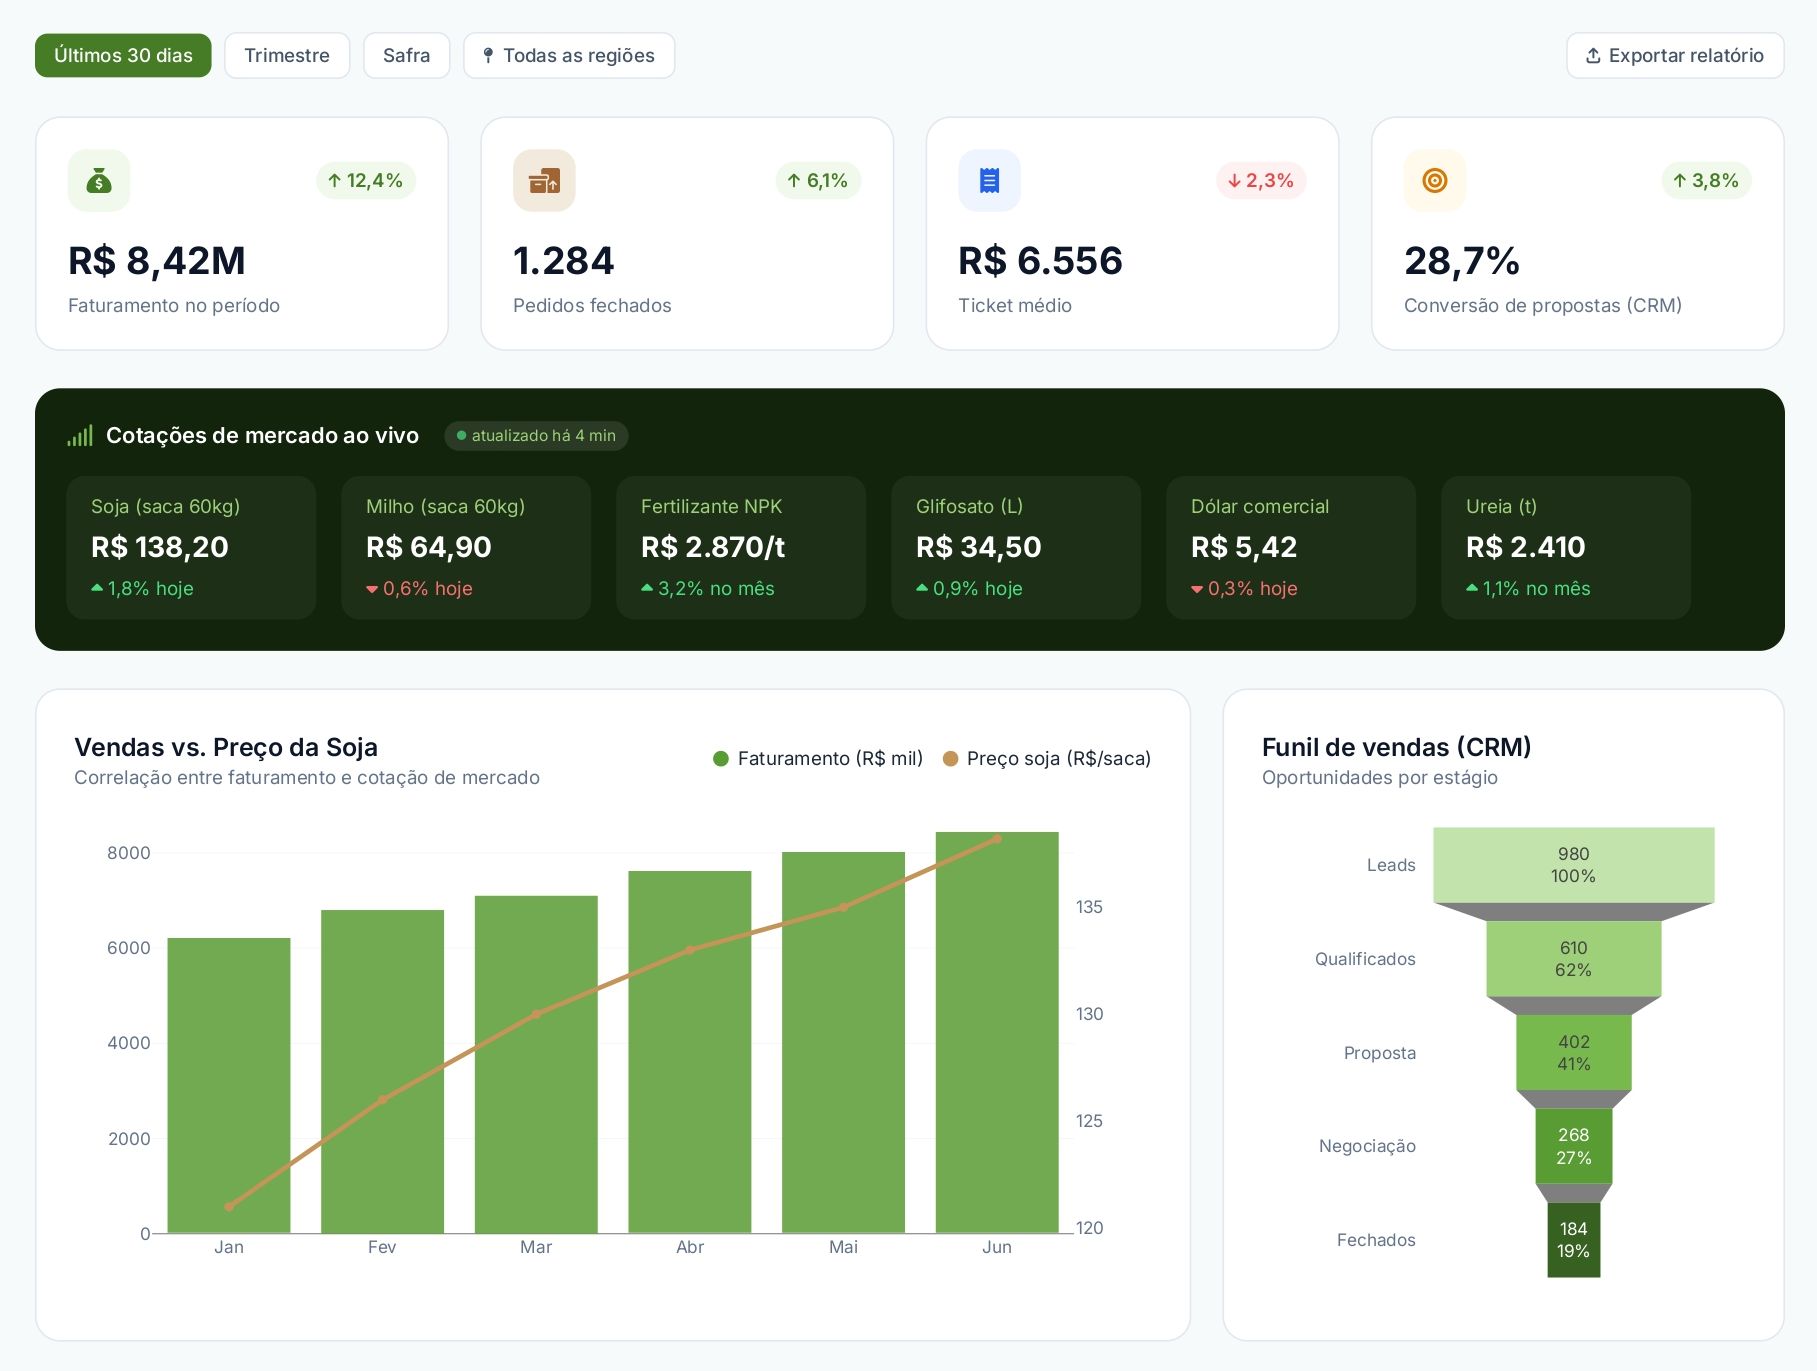Screen dimensions: 1817x1371
Task: Open the Todas as regiões filter
Action: coord(569,56)
